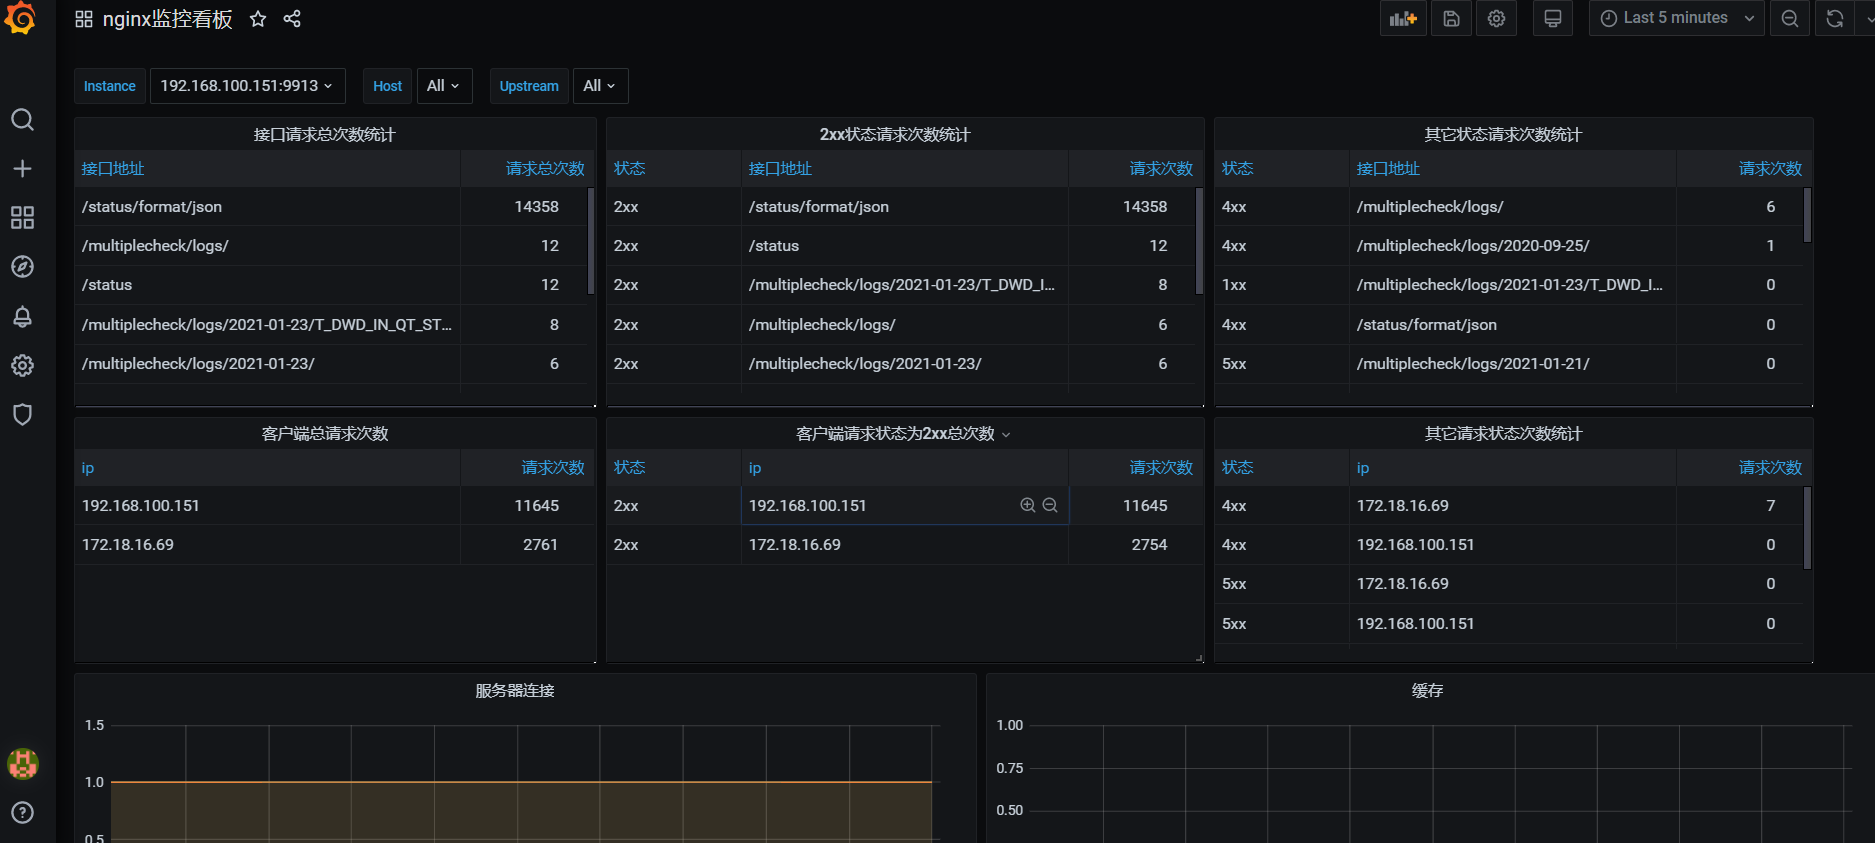The height and width of the screenshot is (843, 1875).
Task: Add a new panel to dashboard
Action: tap(1403, 18)
